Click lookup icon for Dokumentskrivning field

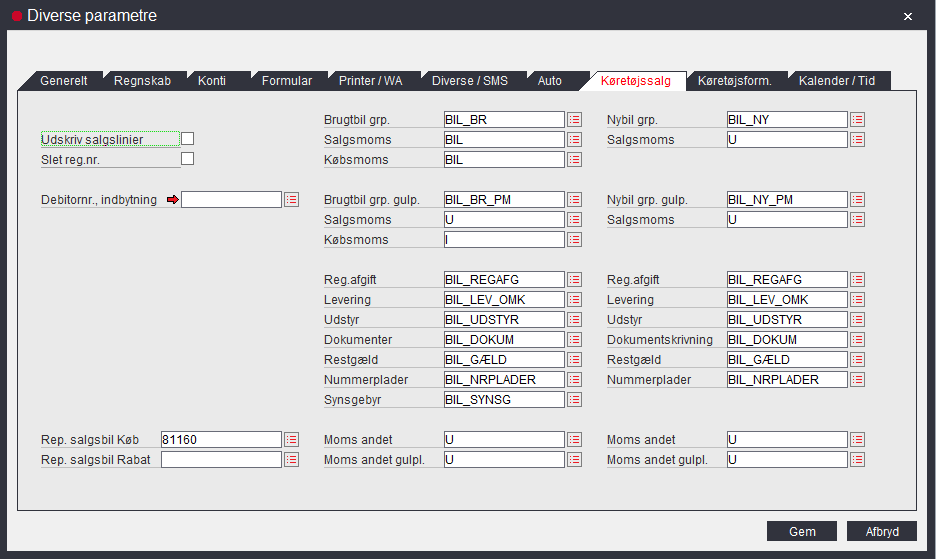click(x=857, y=340)
